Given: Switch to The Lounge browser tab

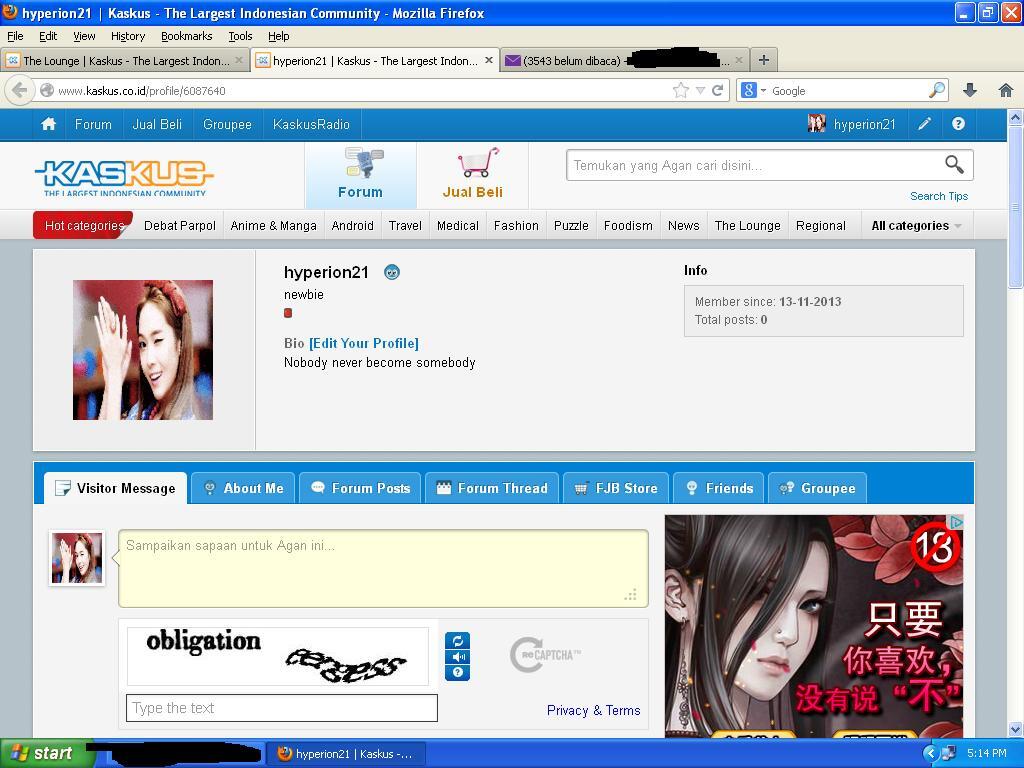Looking at the screenshot, I should point(124,60).
